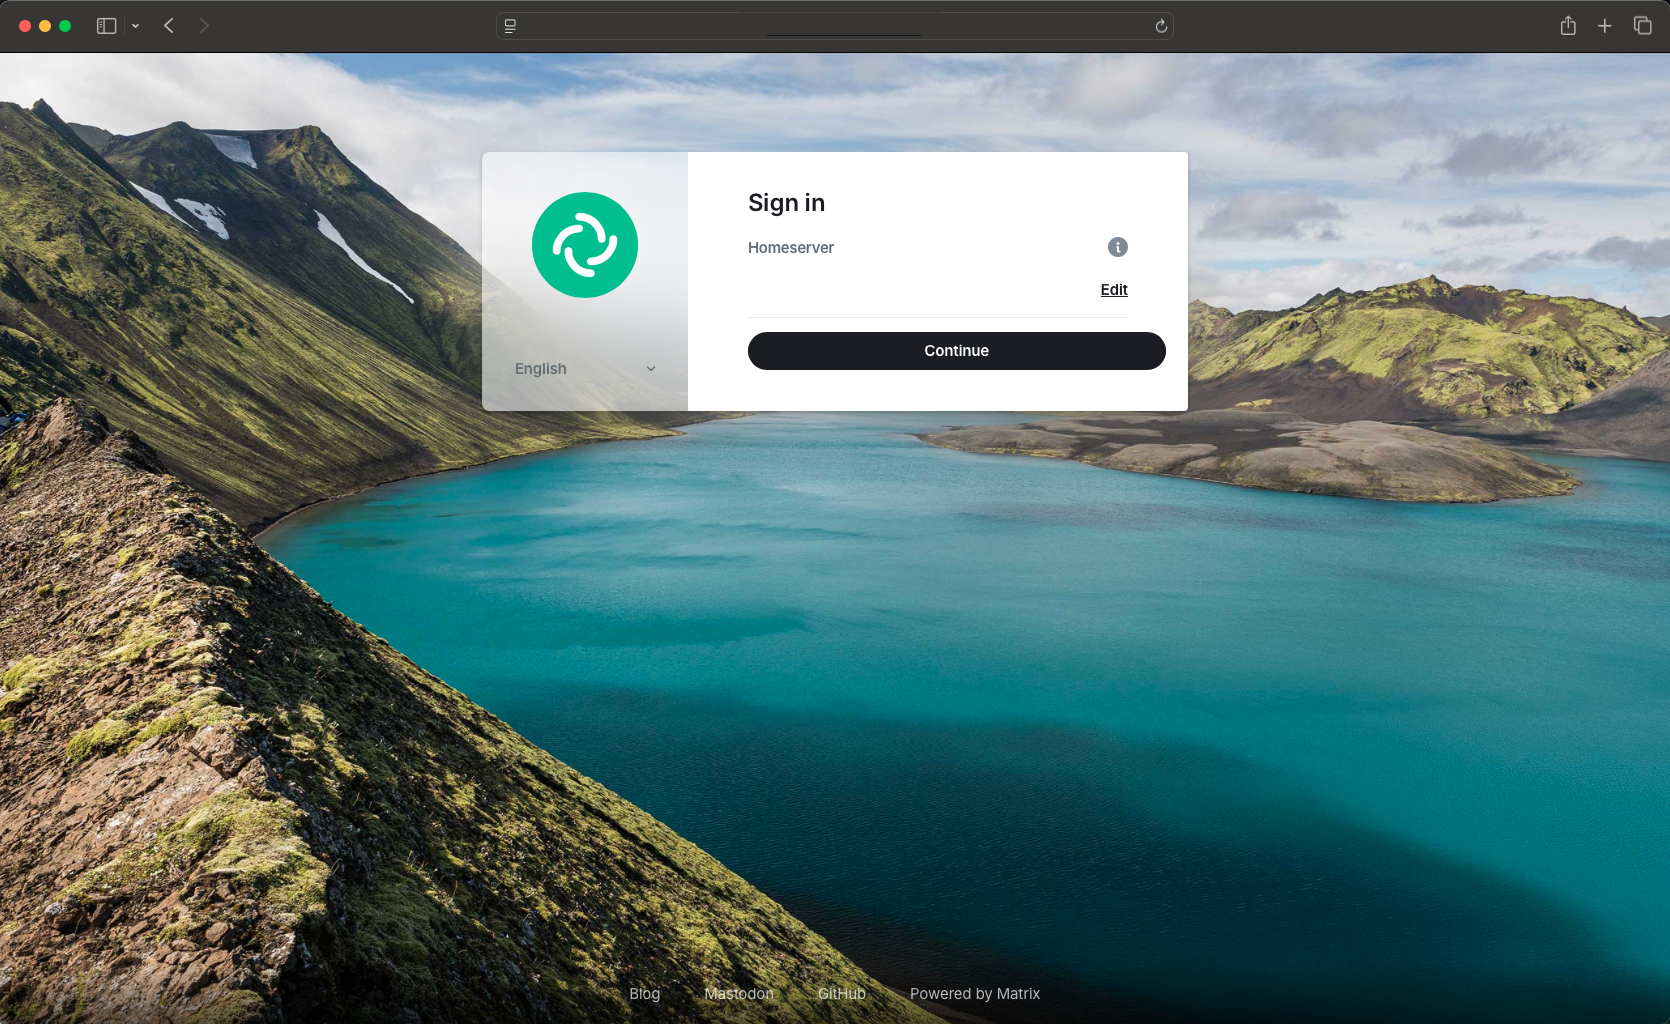Minimize the window with the yellow button
This screenshot has width=1670, height=1024.
[45, 26]
